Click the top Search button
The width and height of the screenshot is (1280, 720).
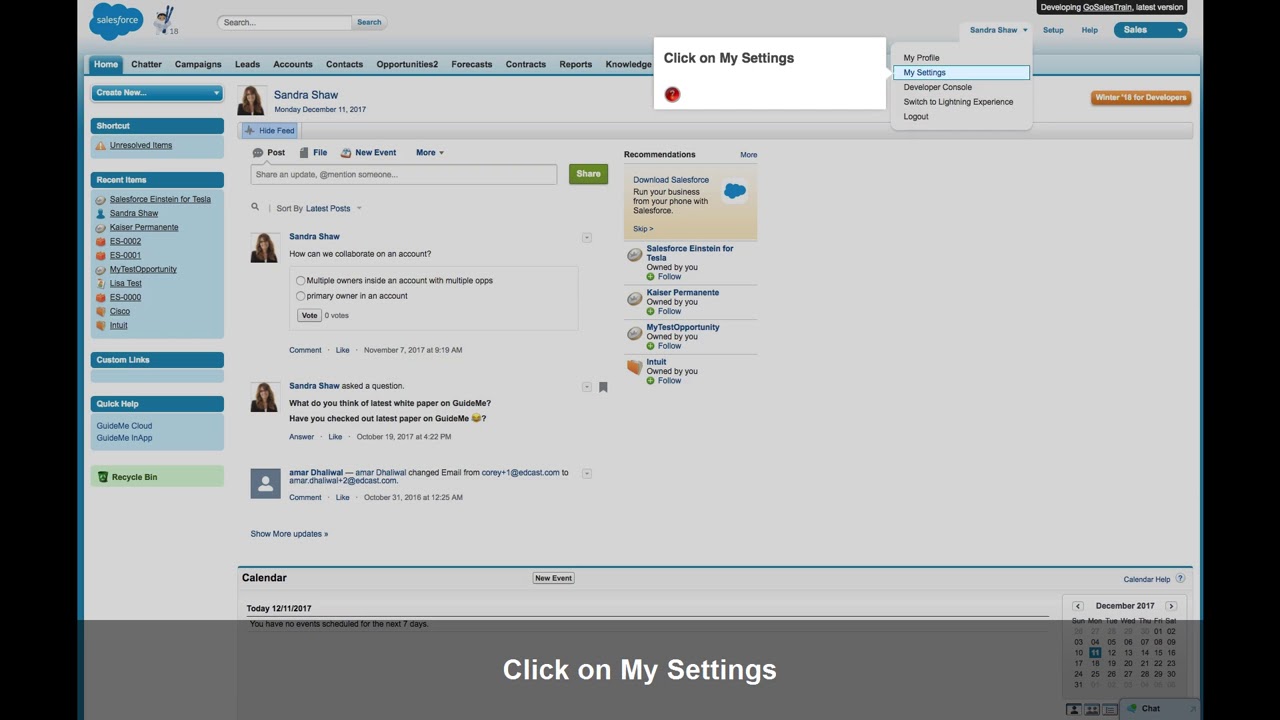pos(369,22)
